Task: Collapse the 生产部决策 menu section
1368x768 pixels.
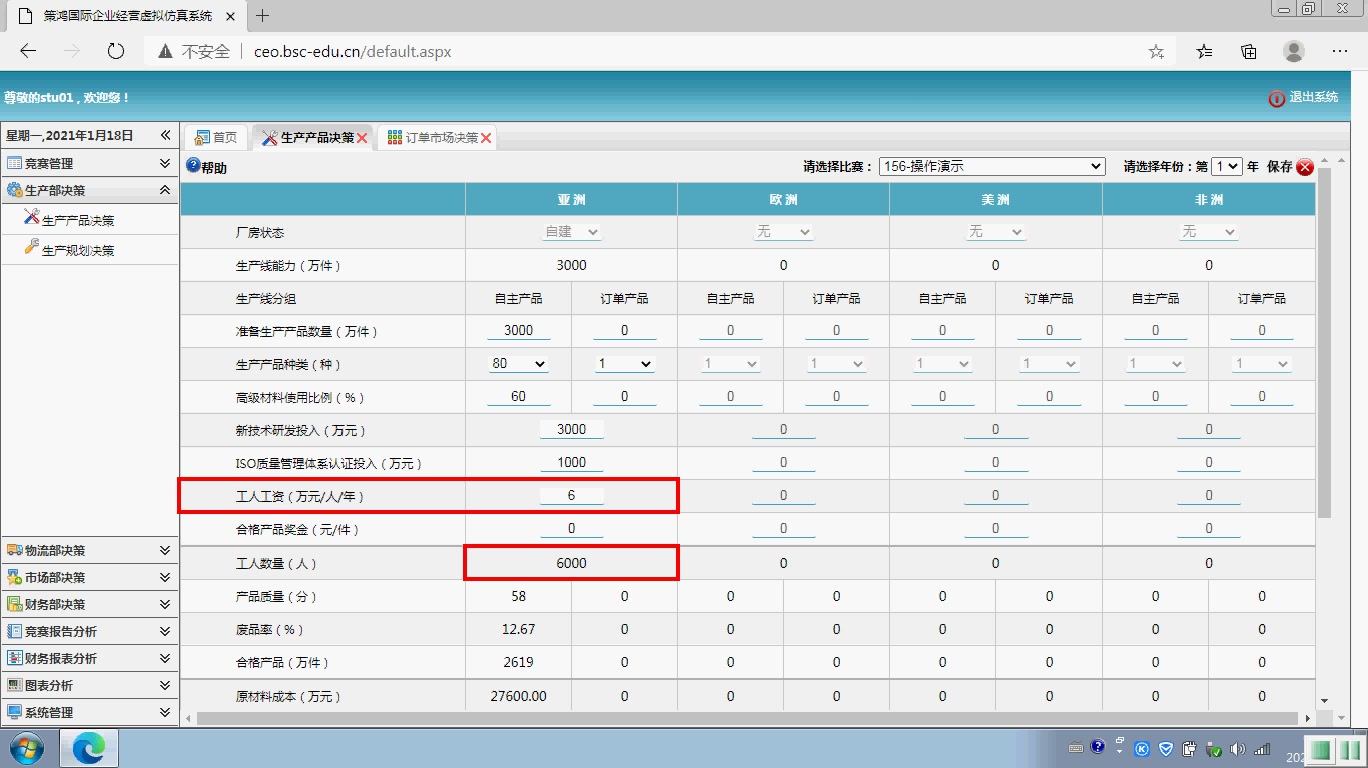Action: click(89, 190)
